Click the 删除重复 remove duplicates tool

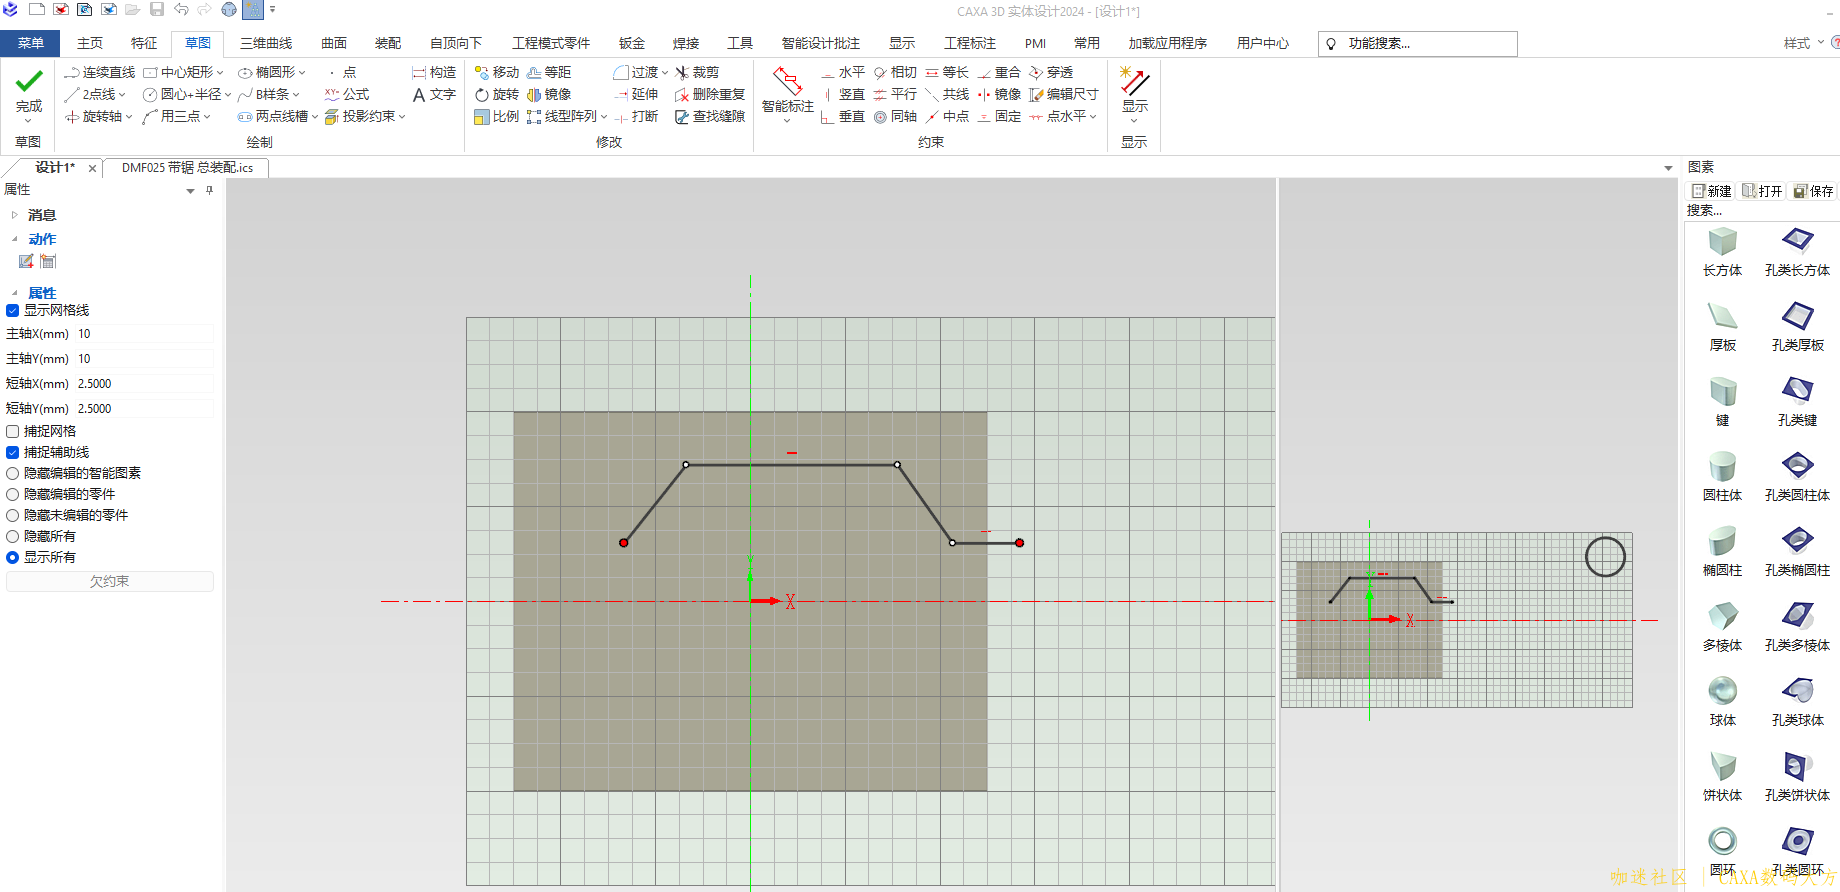click(x=710, y=94)
